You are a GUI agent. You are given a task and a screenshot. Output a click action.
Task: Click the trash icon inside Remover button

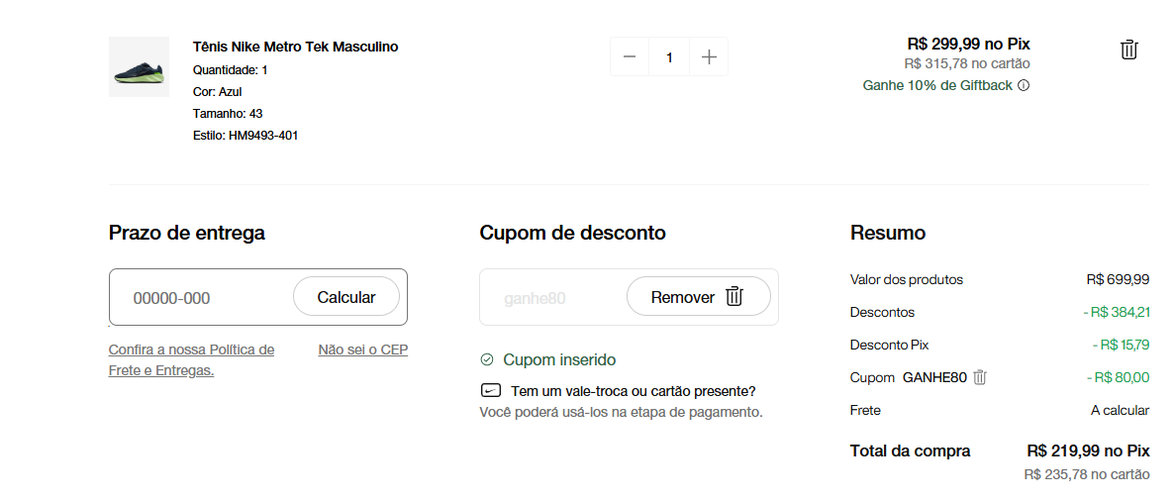pos(734,296)
